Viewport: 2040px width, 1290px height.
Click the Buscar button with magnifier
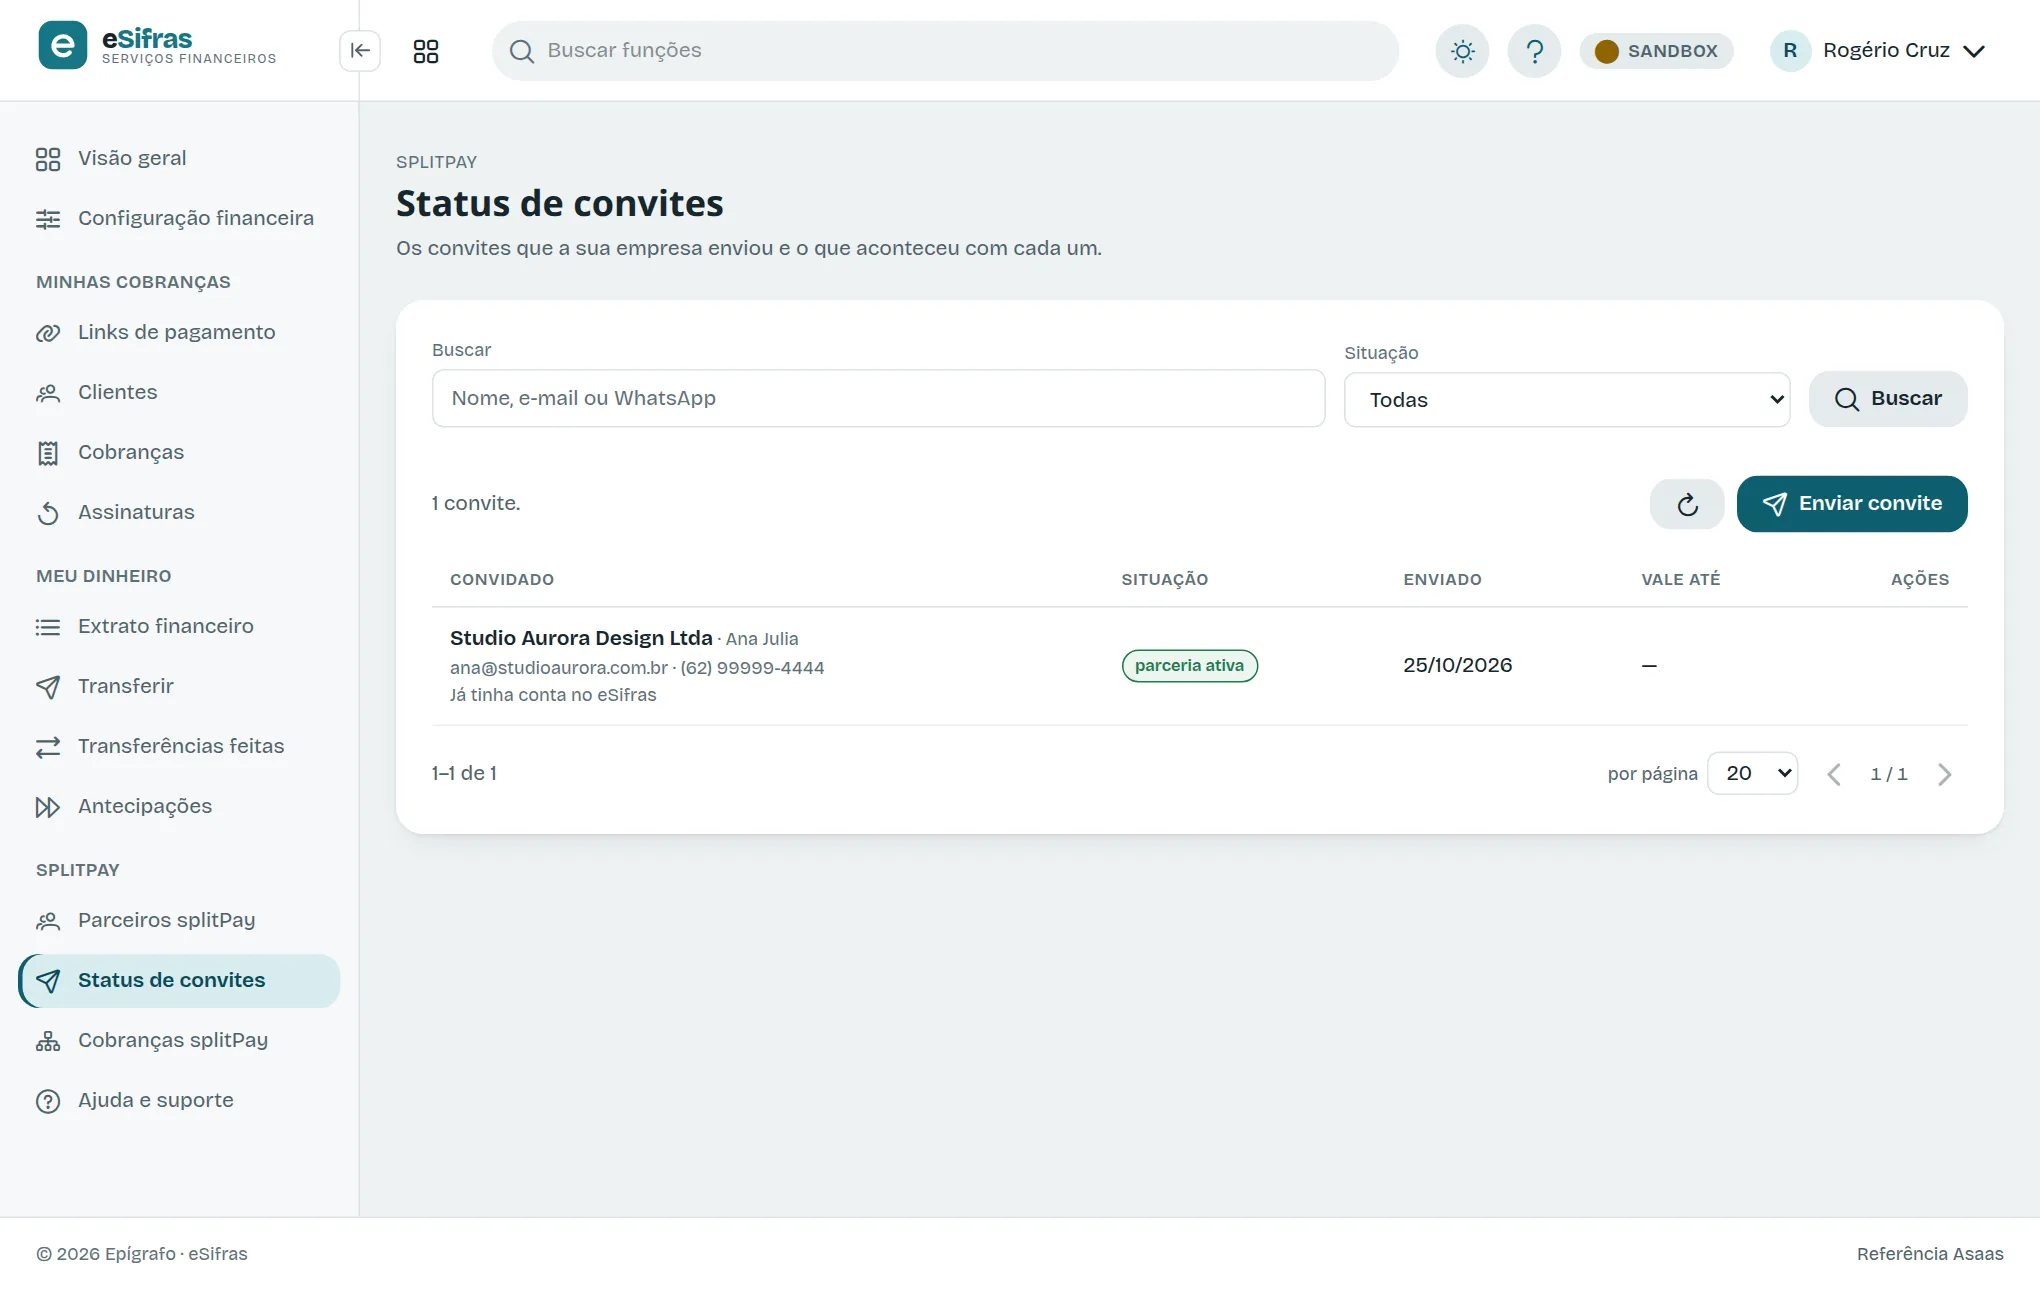click(x=1888, y=399)
